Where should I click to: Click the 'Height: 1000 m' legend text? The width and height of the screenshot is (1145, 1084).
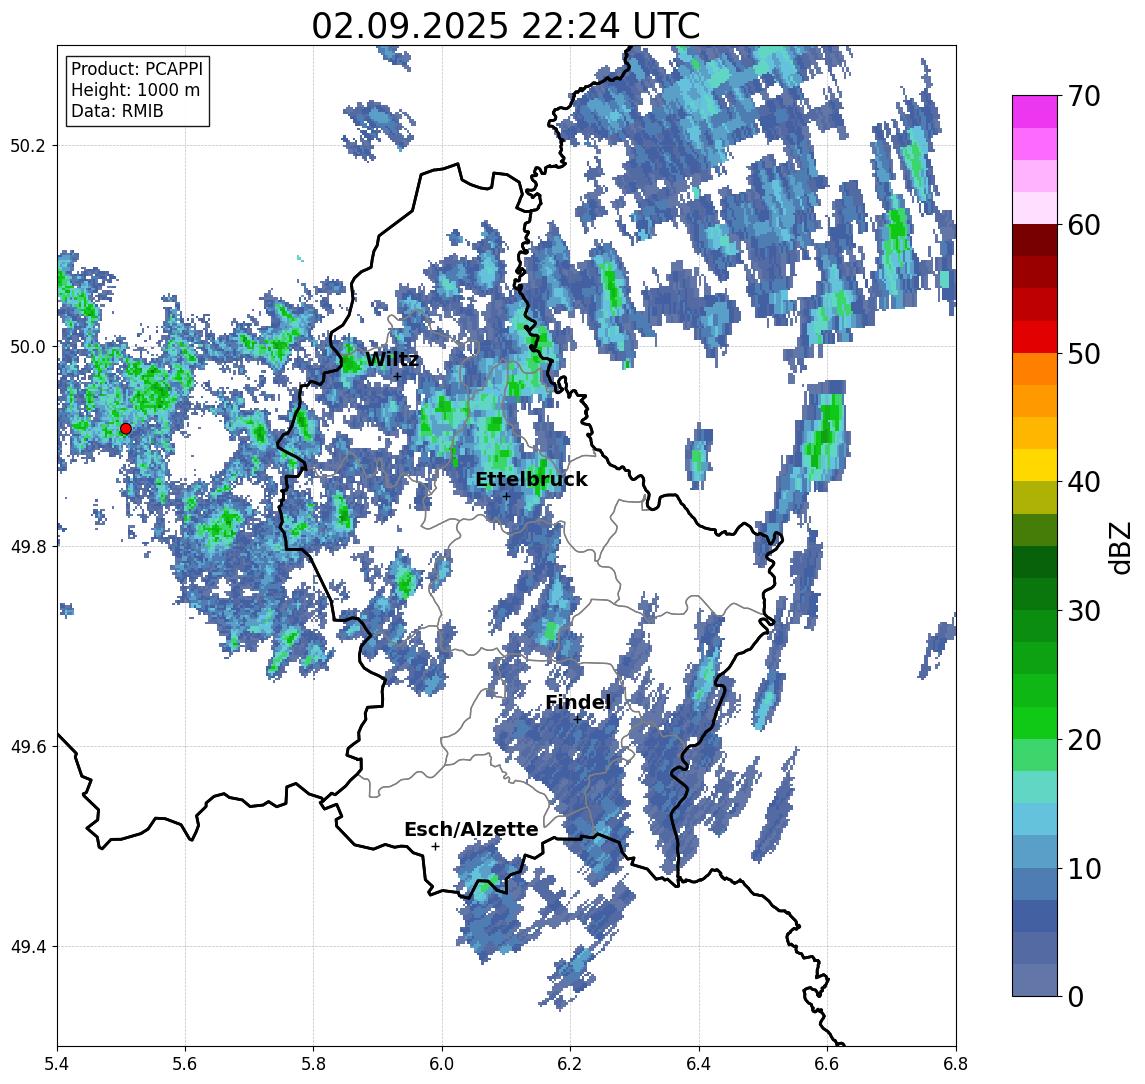(x=135, y=91)
